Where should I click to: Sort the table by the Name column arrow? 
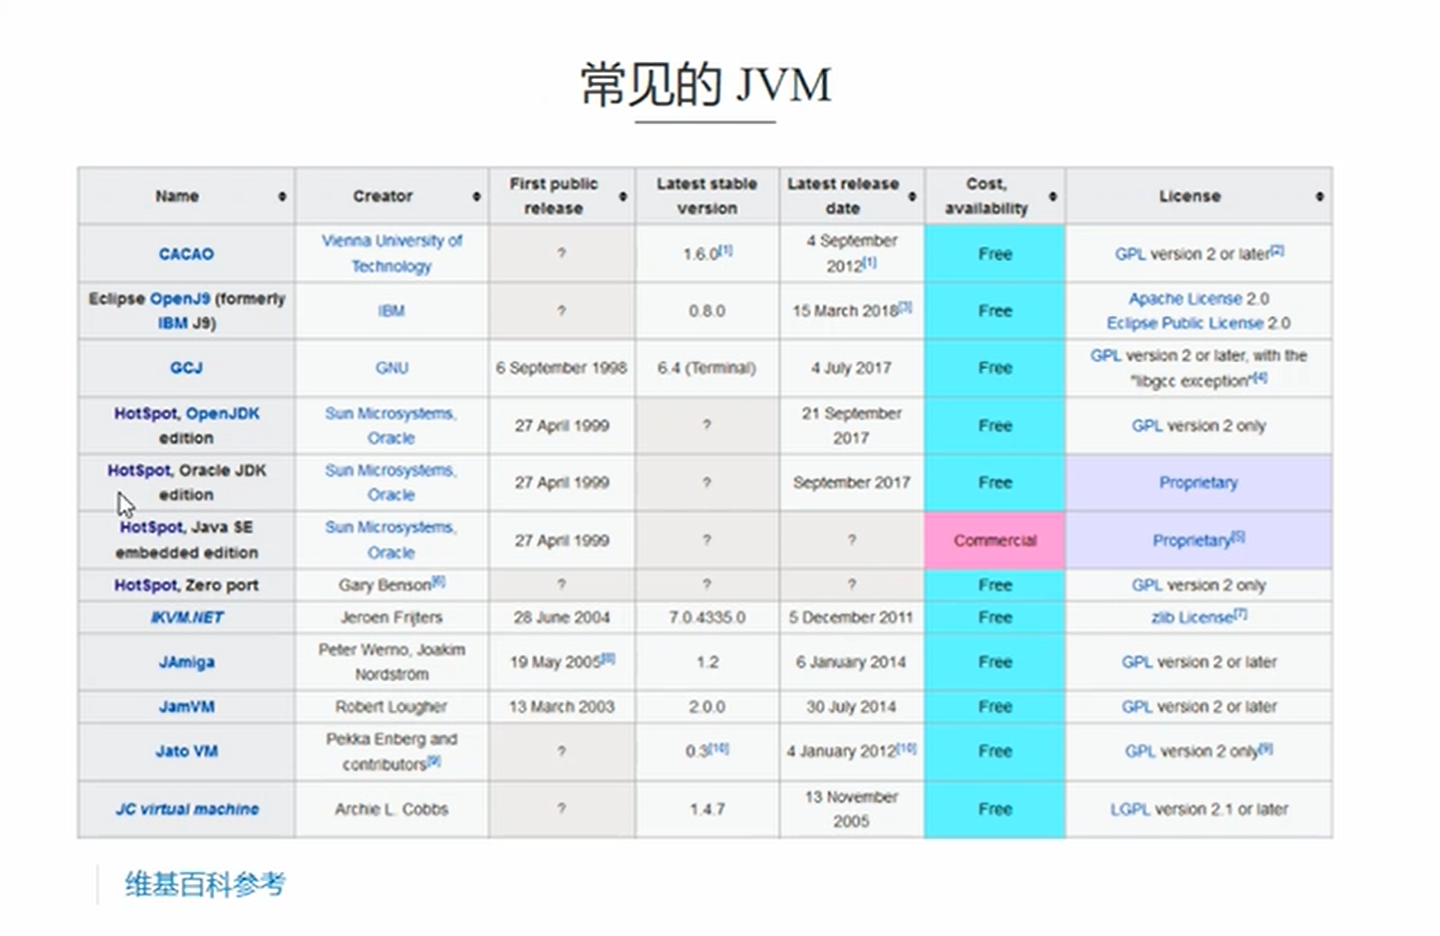click(282, 196)
